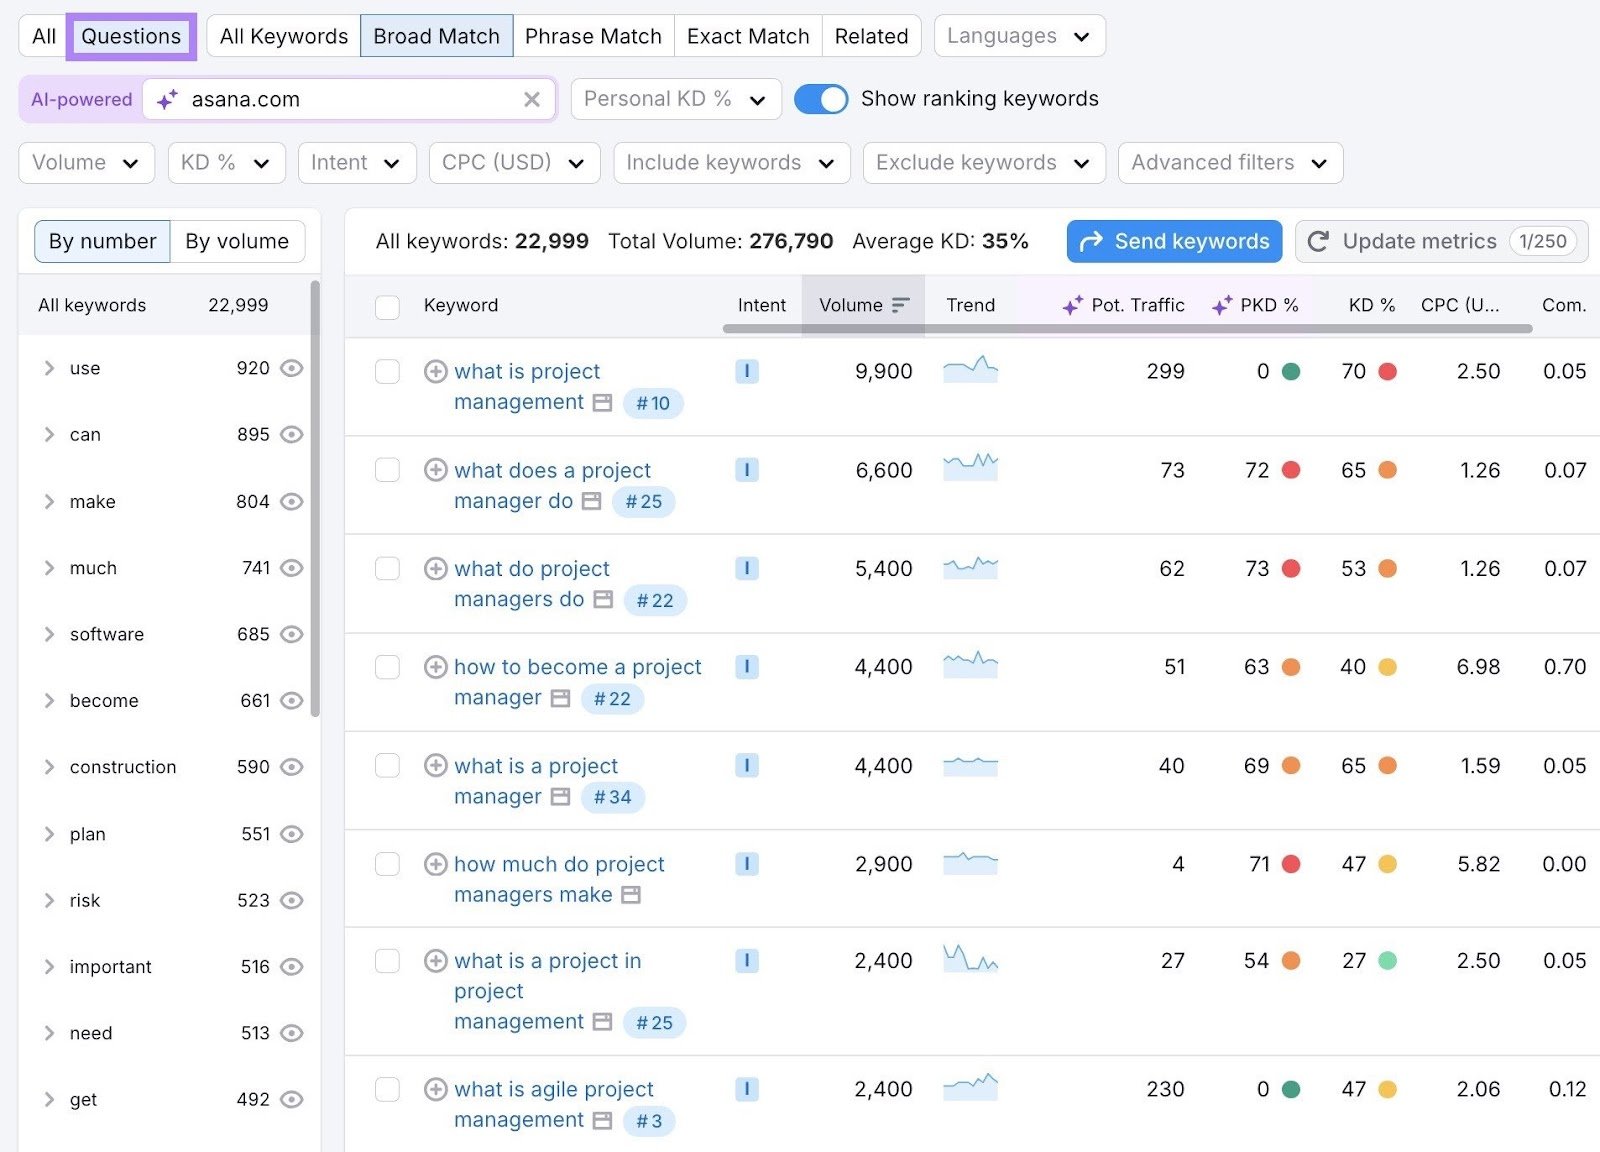Clear the asana.com search with the X icon

(531, 99)
